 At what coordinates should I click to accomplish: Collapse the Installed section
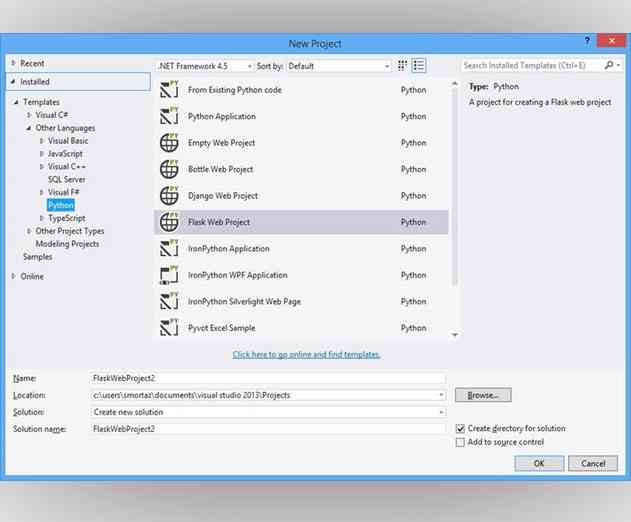coord(13,82)
